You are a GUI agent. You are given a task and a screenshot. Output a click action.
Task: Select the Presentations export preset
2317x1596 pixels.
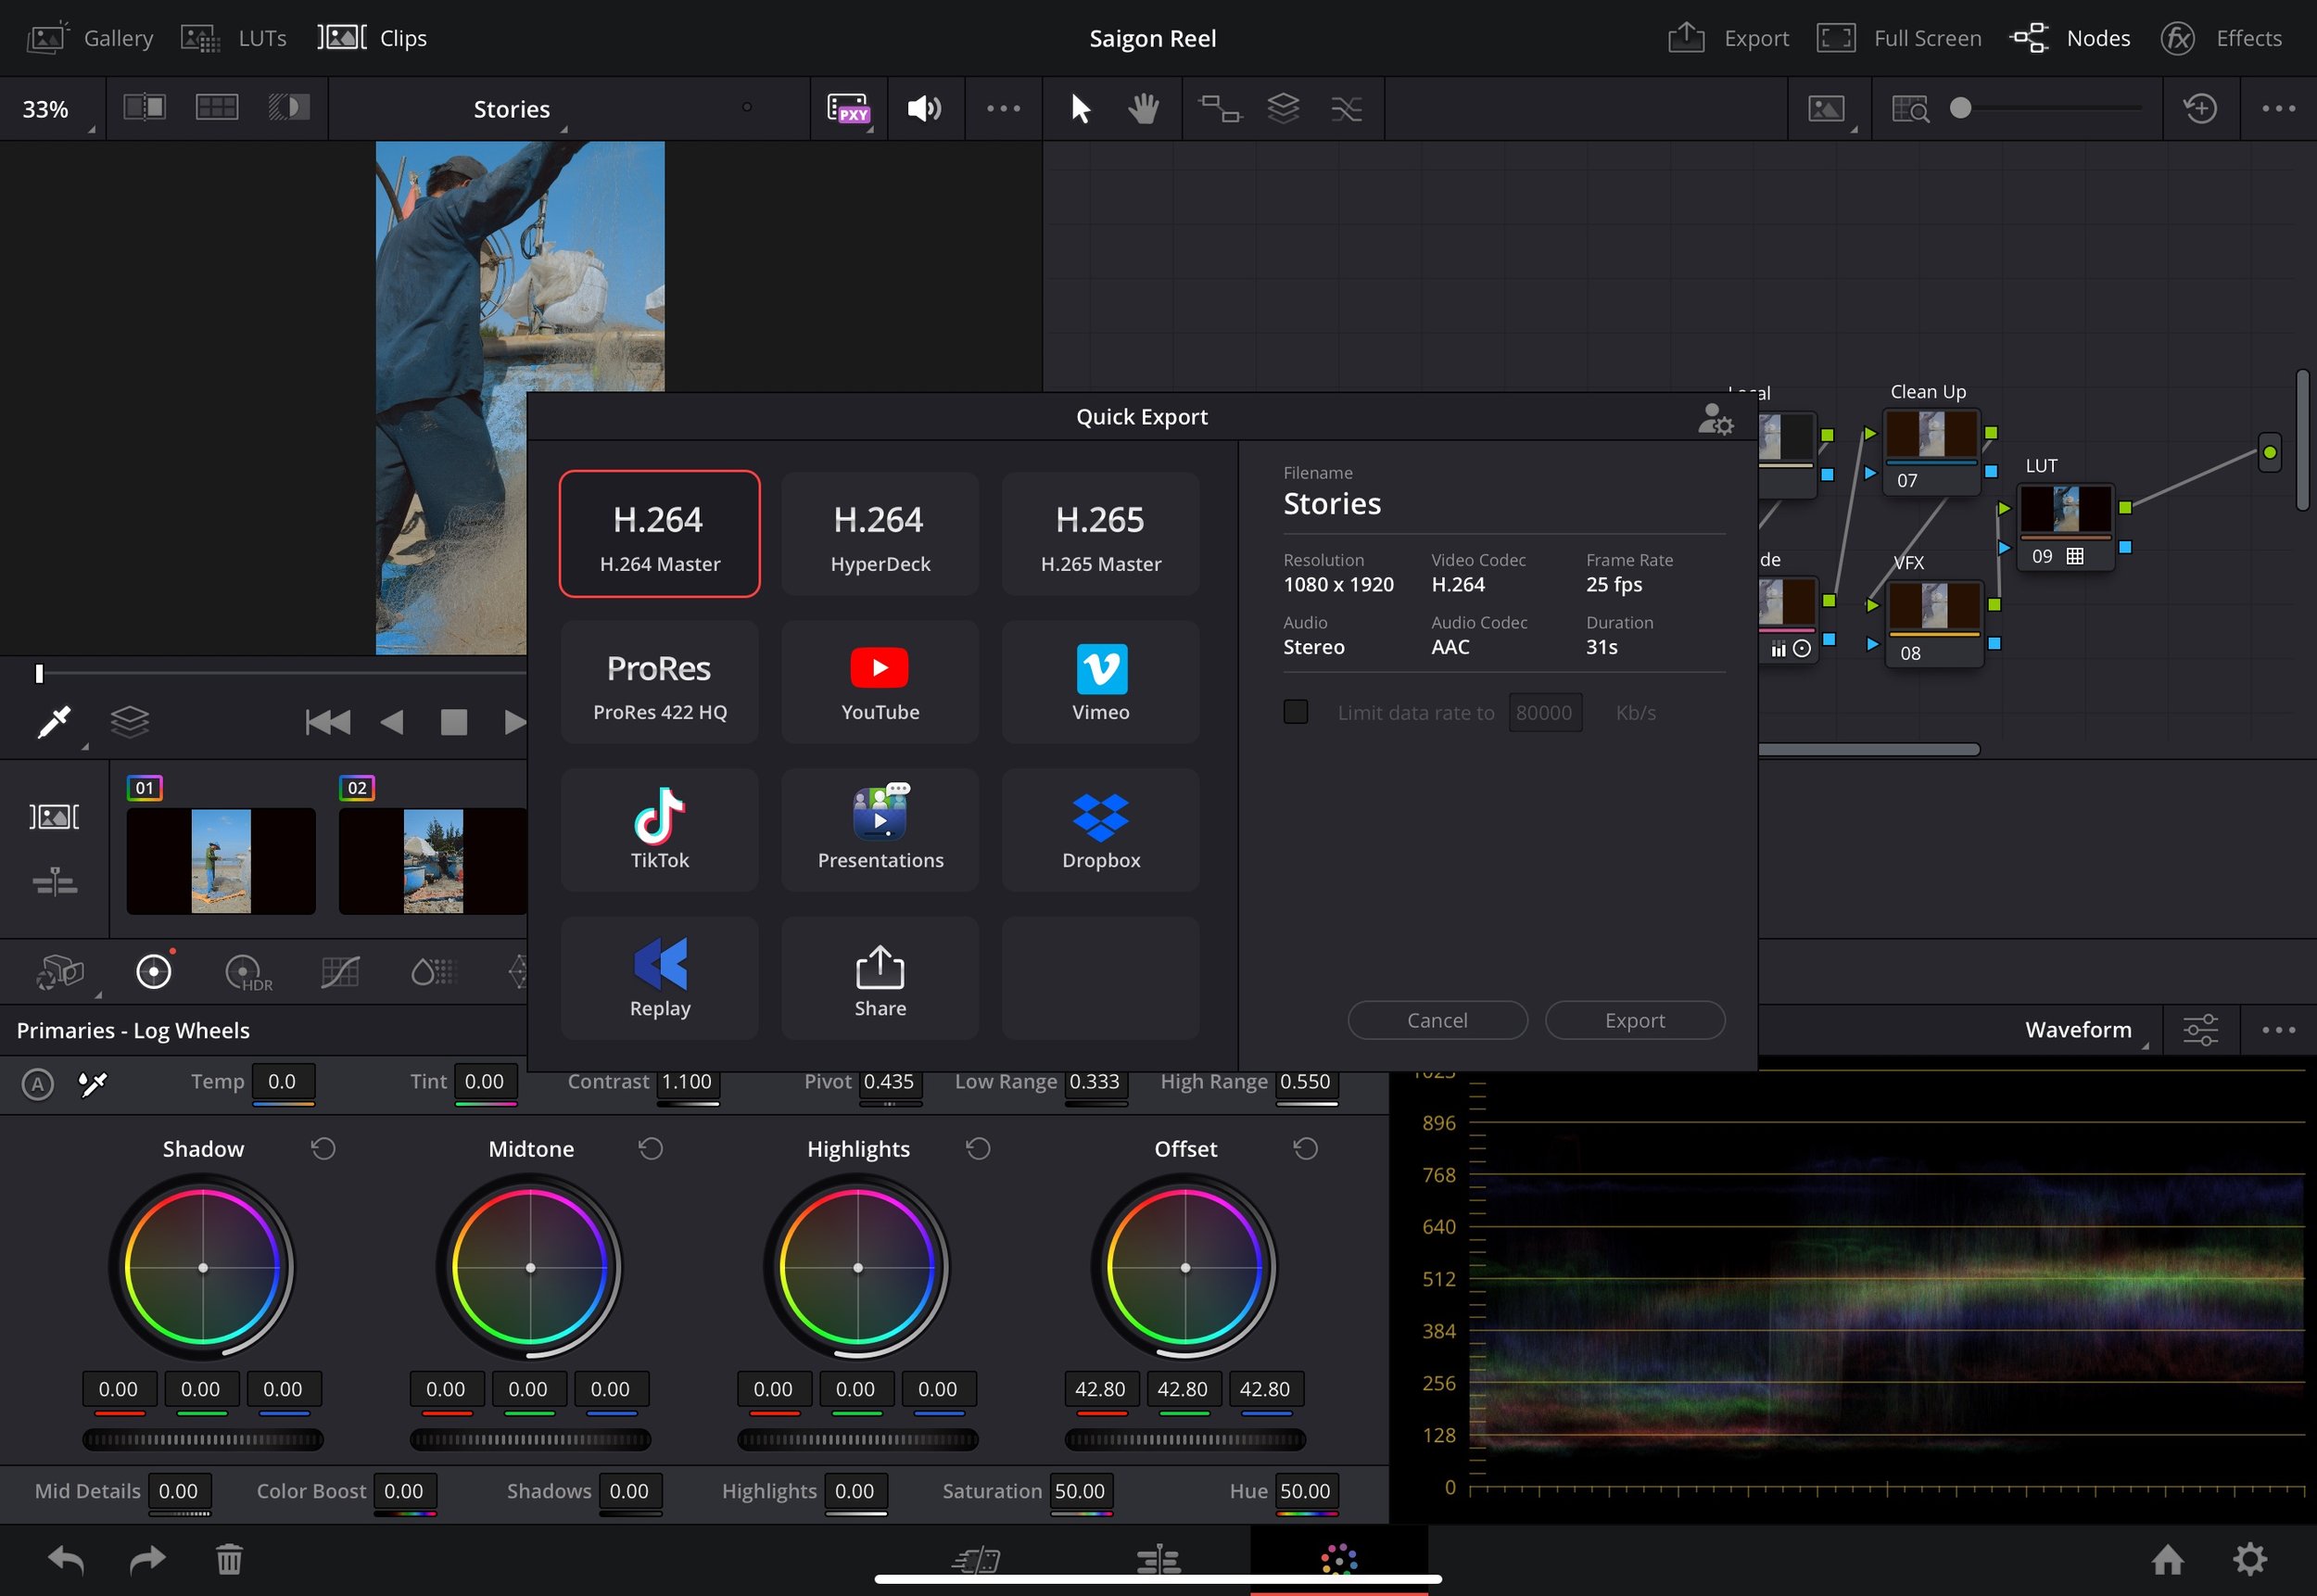click(880, 830)
